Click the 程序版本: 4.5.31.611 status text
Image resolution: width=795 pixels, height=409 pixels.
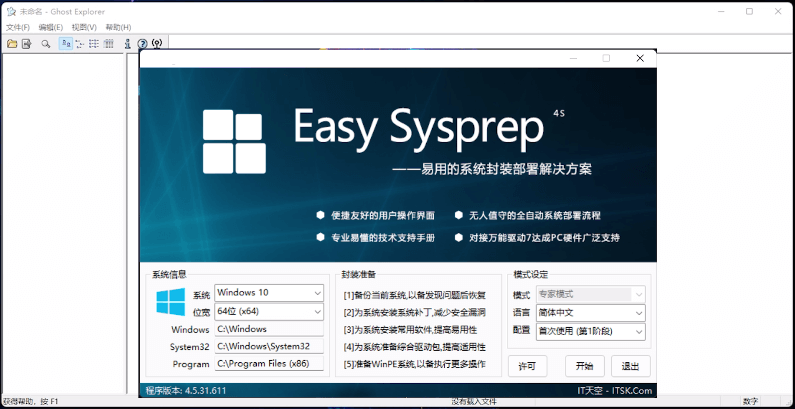point(186,390)
